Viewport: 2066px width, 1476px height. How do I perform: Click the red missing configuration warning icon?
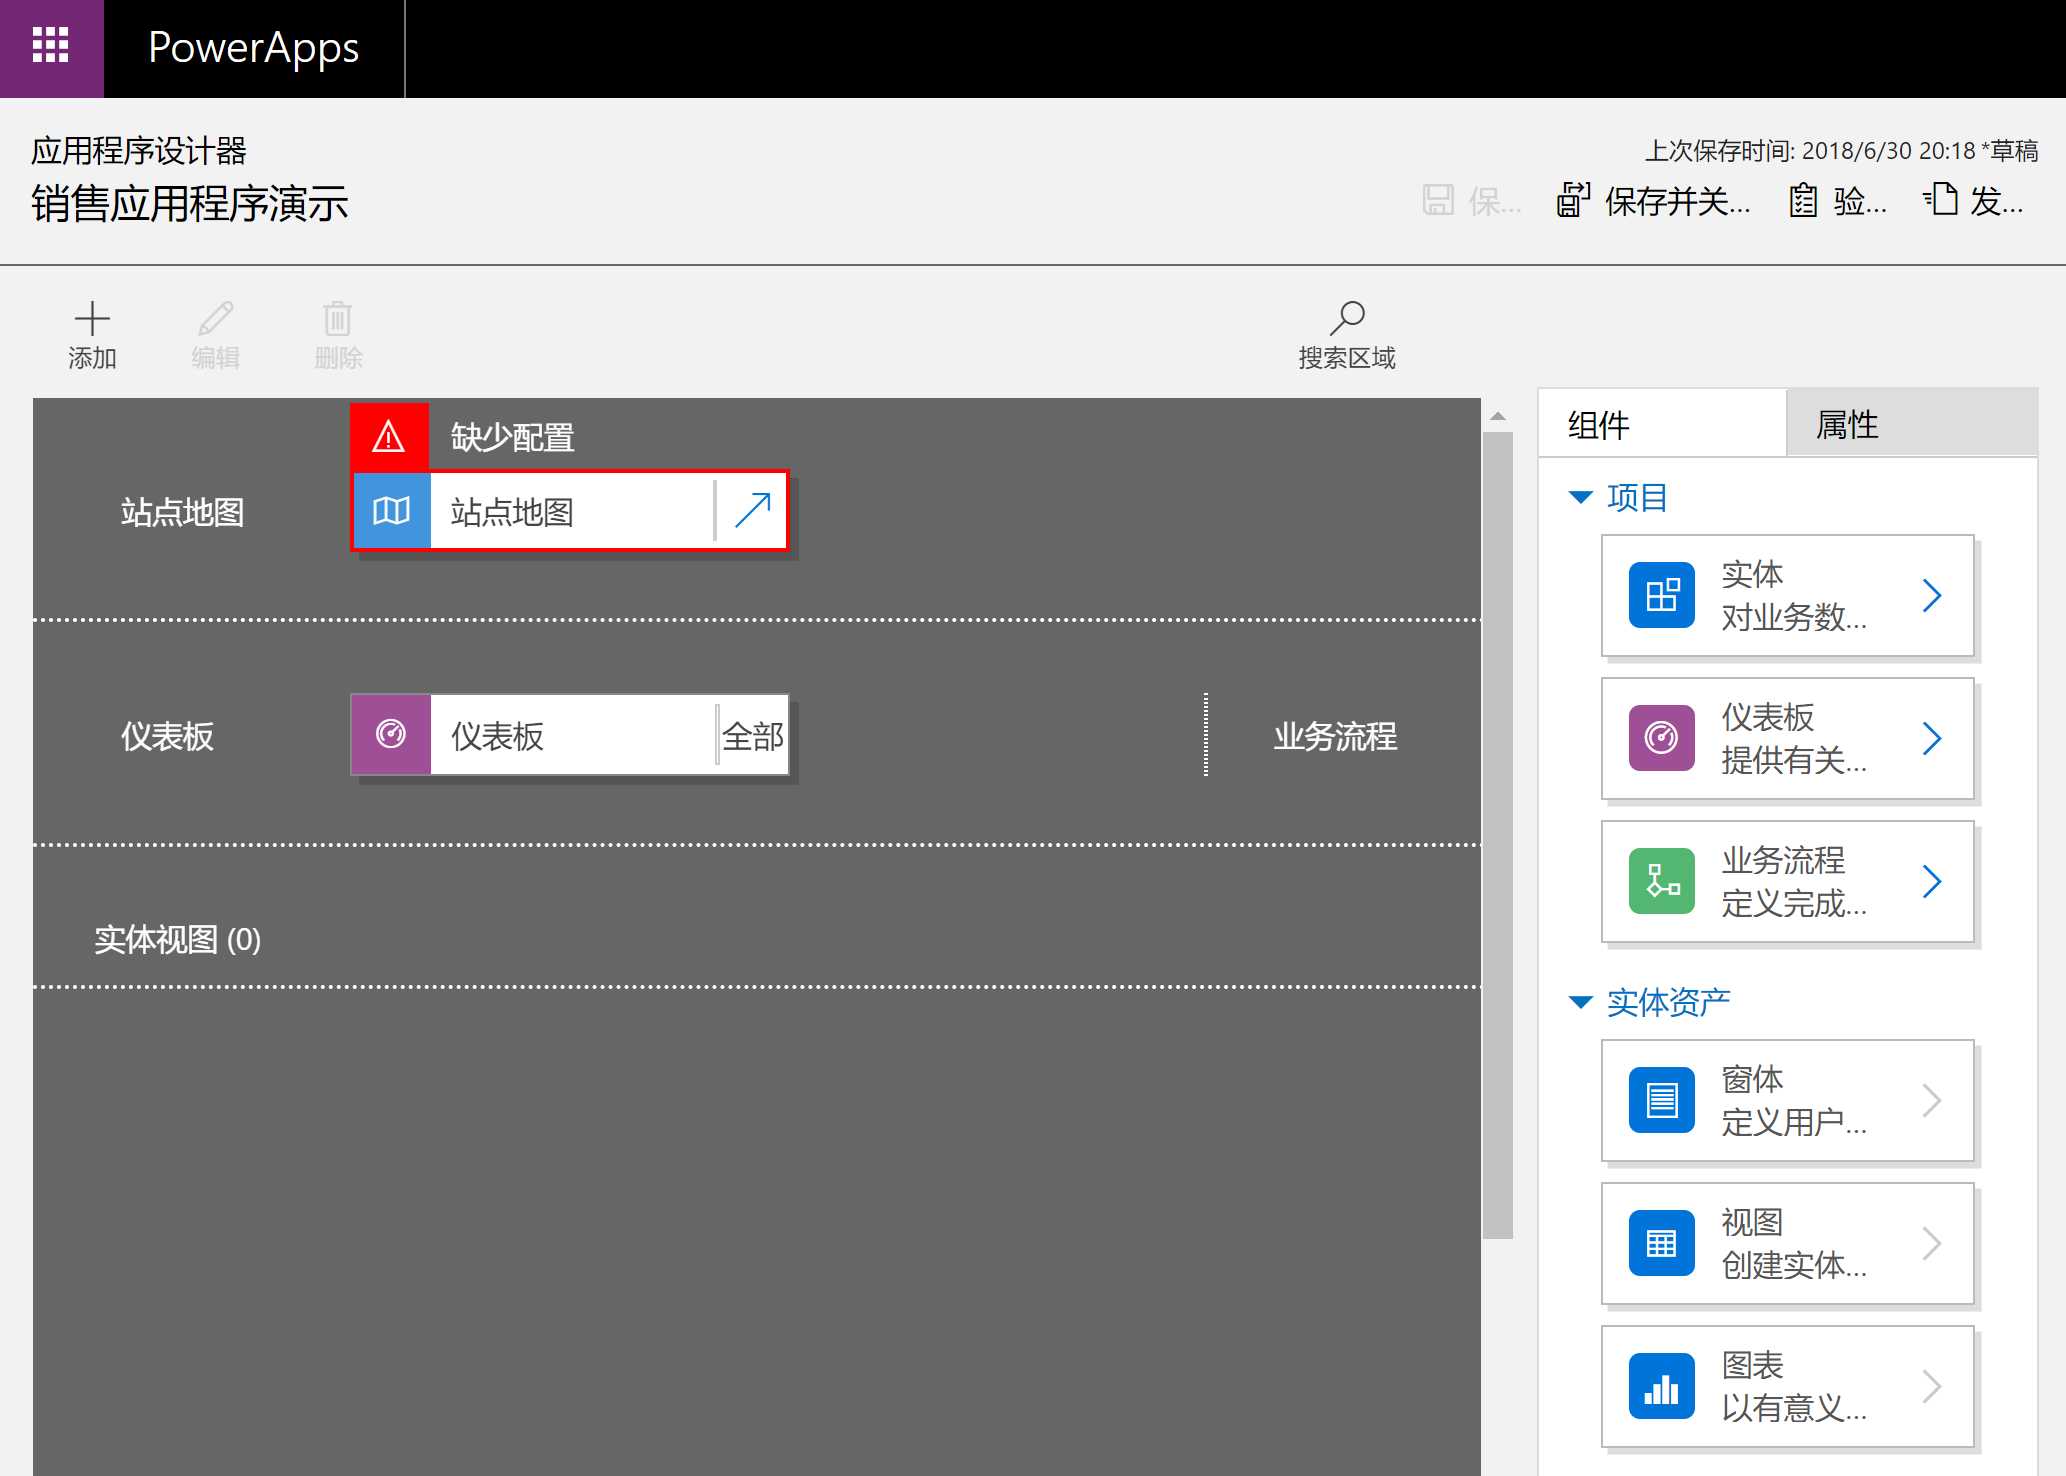coord(389,437)
